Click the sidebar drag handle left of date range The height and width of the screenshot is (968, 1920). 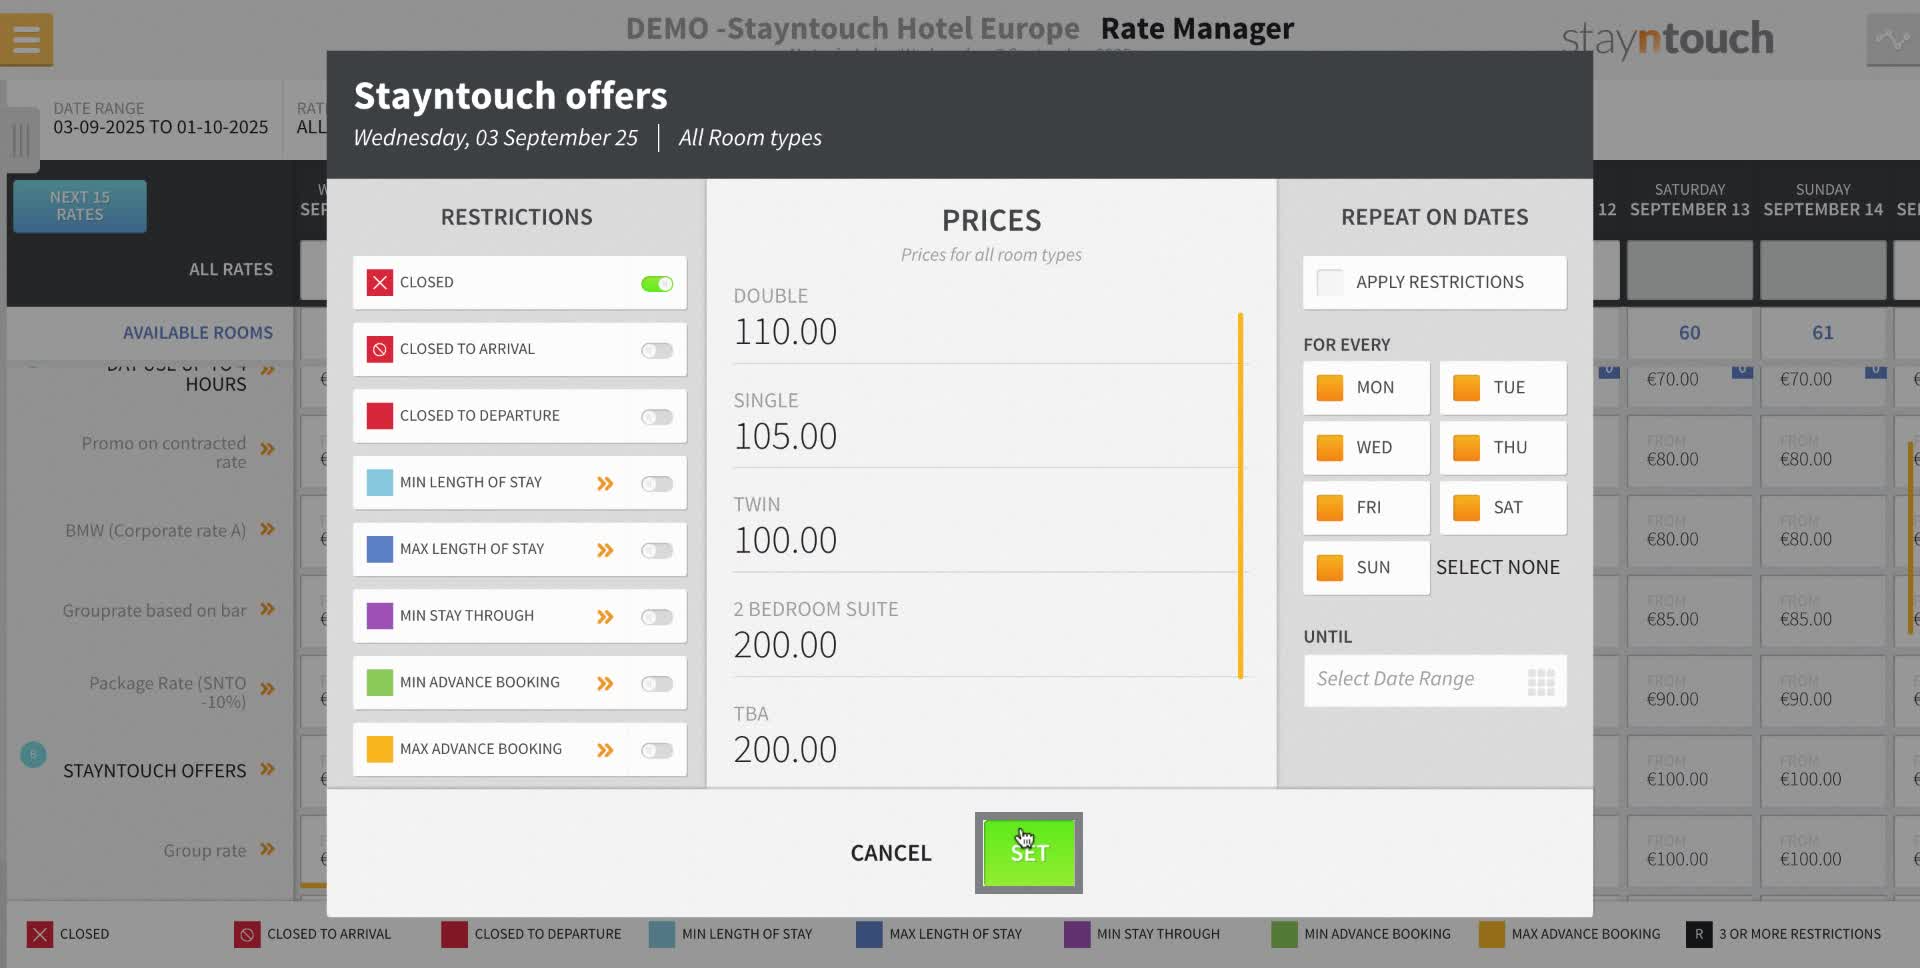click(x=20, y=139)
